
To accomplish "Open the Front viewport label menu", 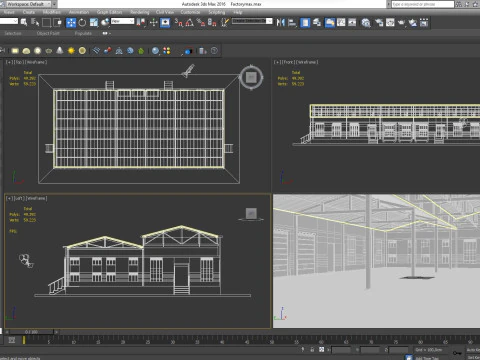I will [x=288, y=62].
